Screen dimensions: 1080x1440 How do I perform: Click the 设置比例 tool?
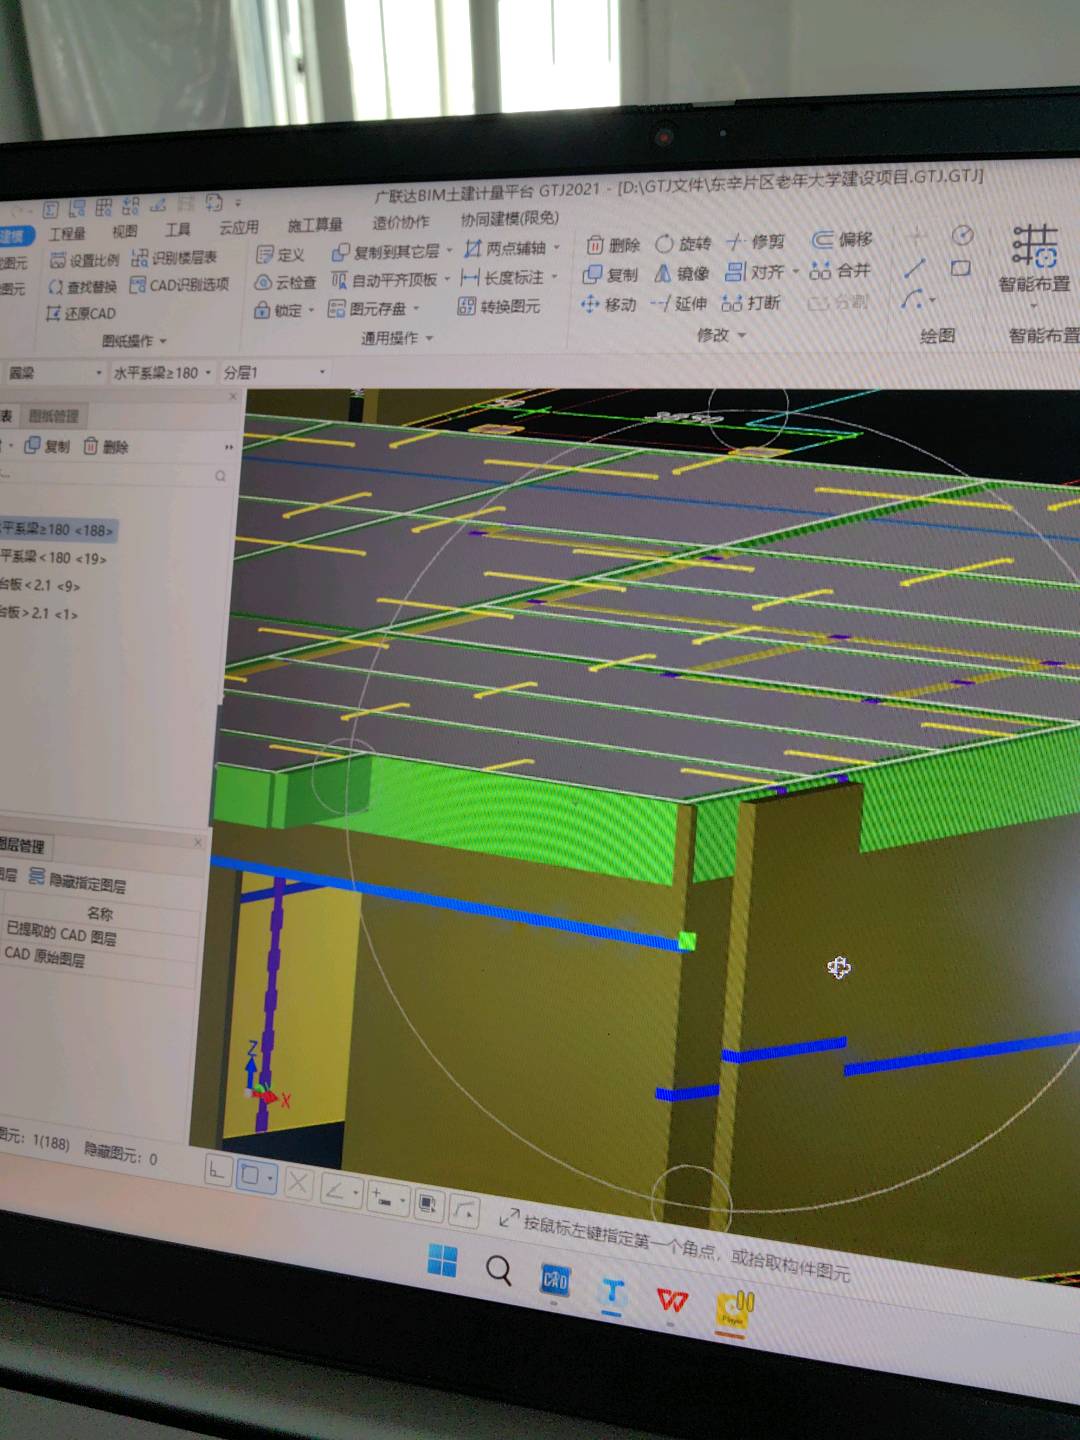(x=84, y=260)
